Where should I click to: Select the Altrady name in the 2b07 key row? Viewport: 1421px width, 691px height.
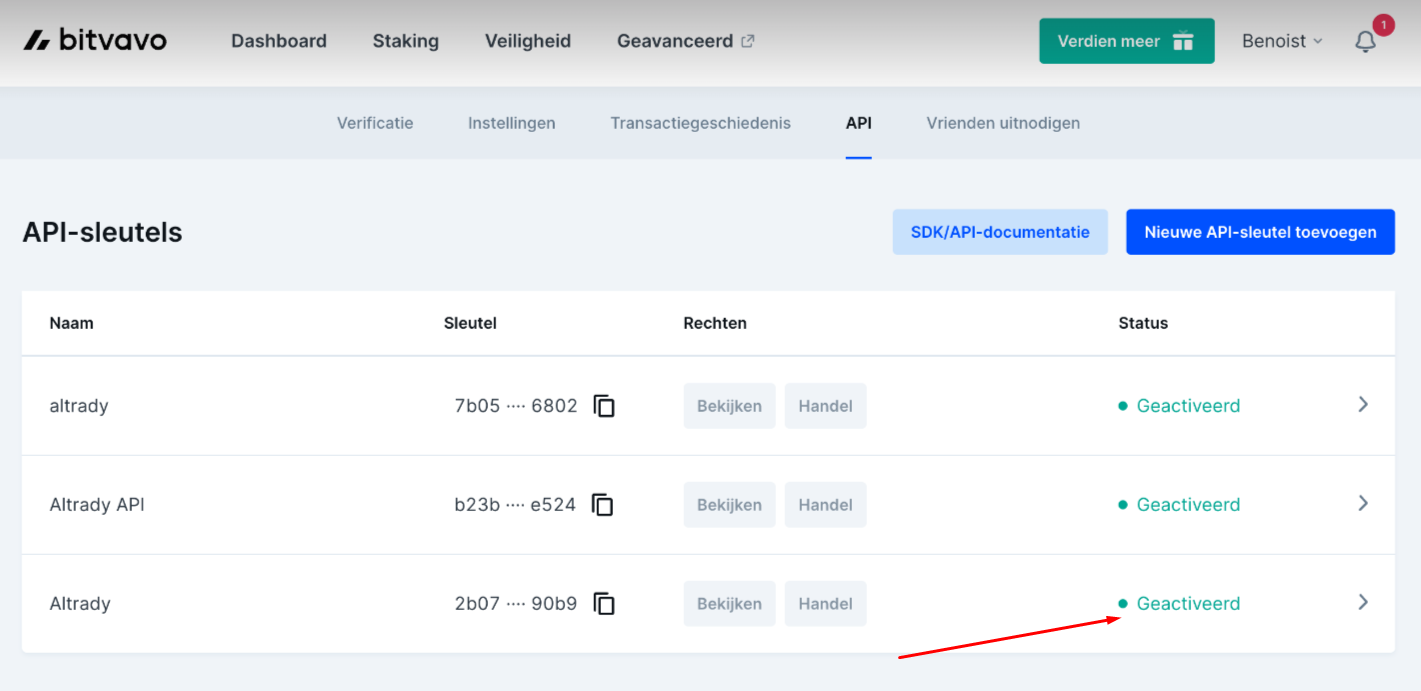[x=80, y=604]
